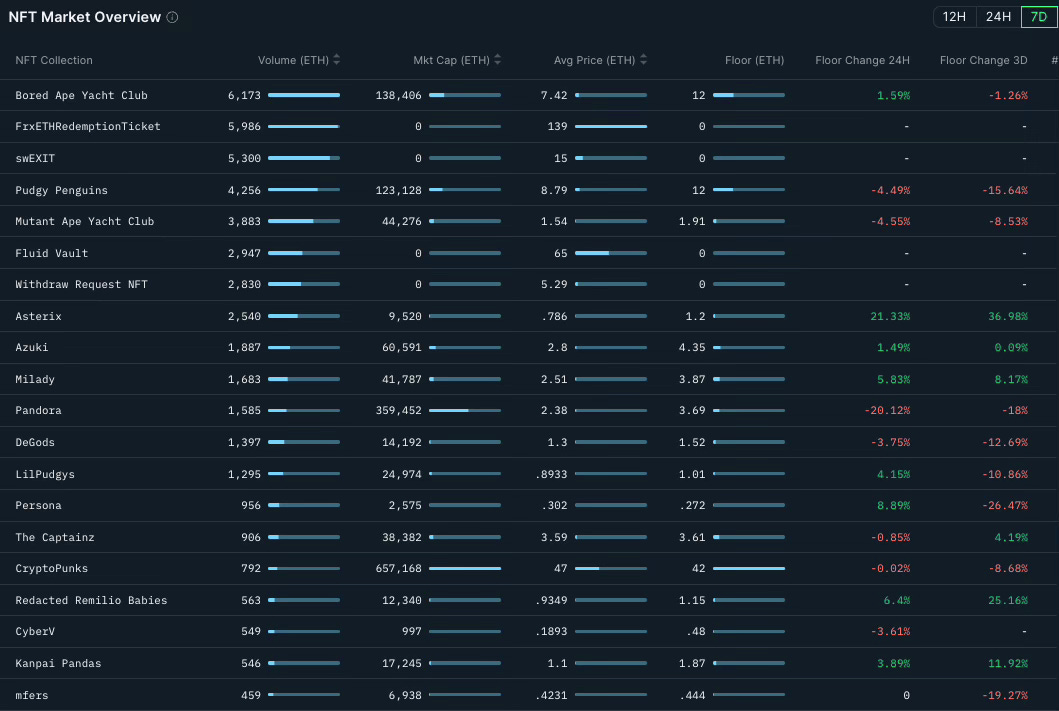Select the LilPudgys collection name

tap(45, 474)
